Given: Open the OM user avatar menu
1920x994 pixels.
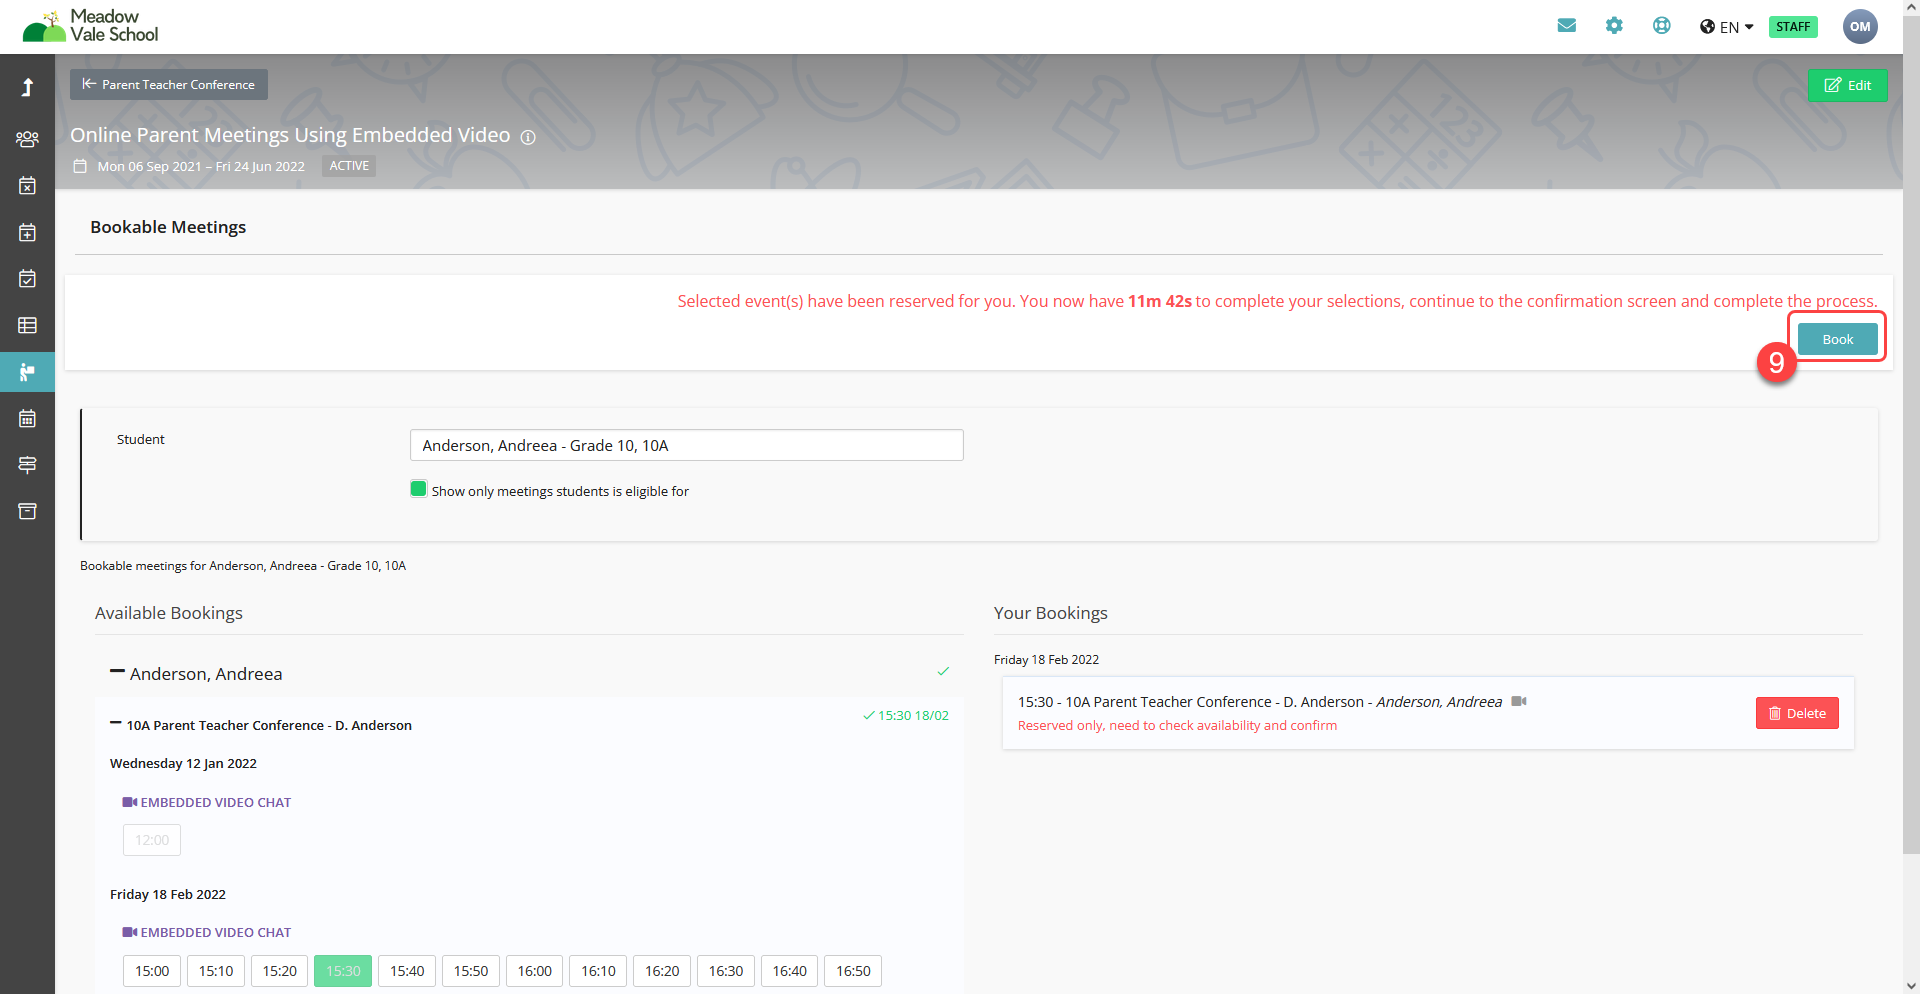Looking at the screenshot, I should click(1859, 27).
